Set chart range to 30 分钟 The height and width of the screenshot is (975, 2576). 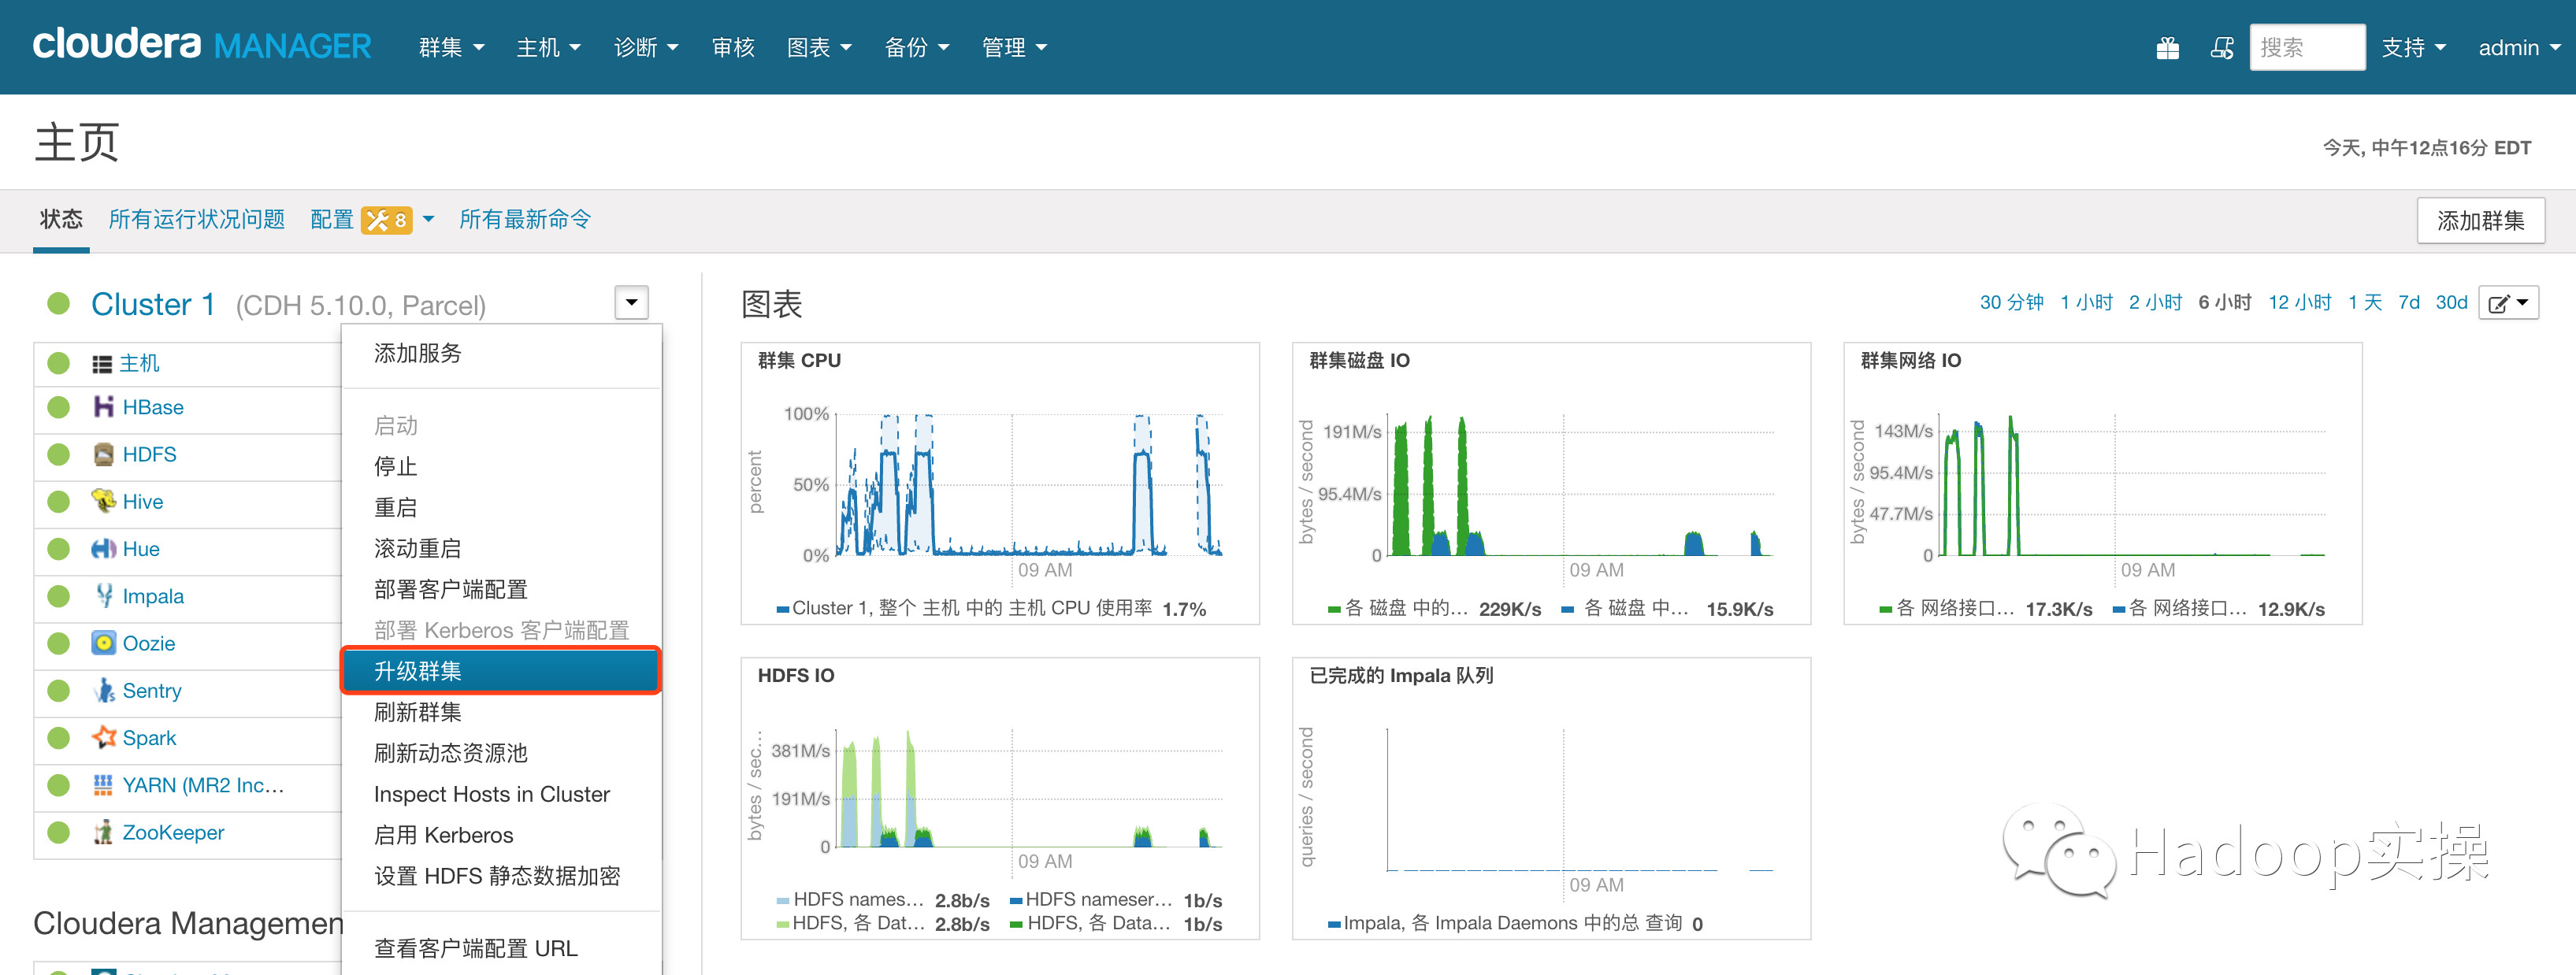point(2012,302)
